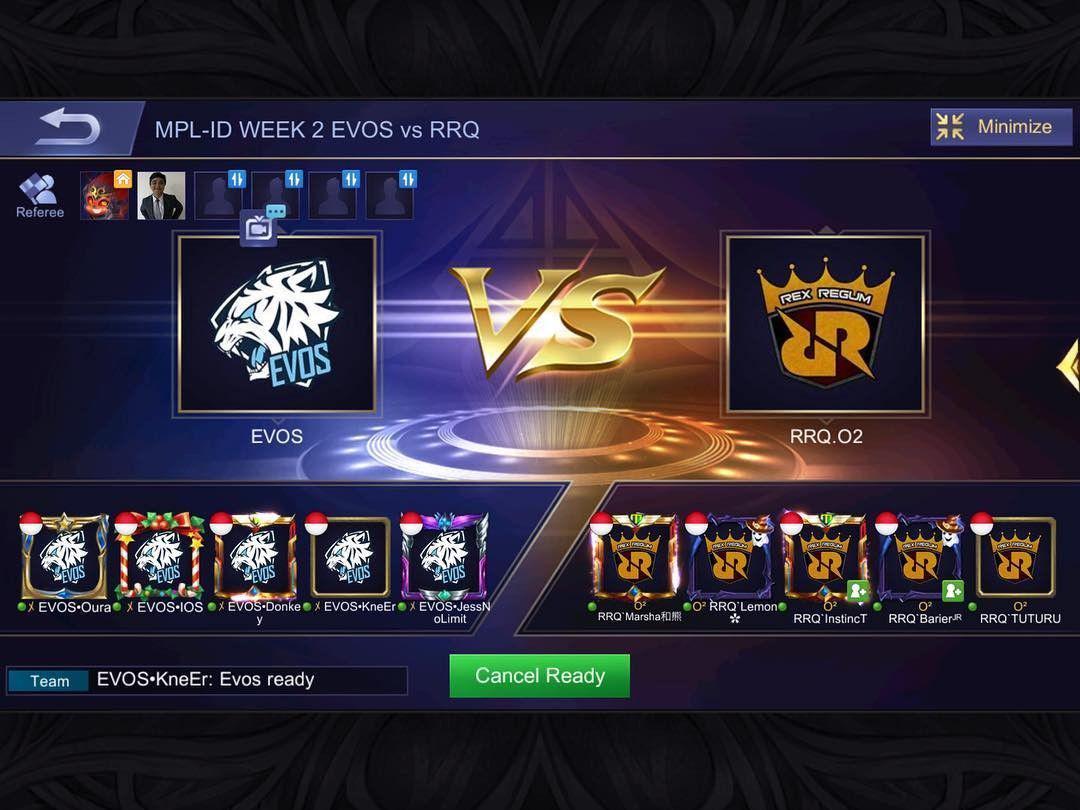1080x810 pixels.
Task: Click the EVOS team logo panel
Action: click(x=277, y=324)
